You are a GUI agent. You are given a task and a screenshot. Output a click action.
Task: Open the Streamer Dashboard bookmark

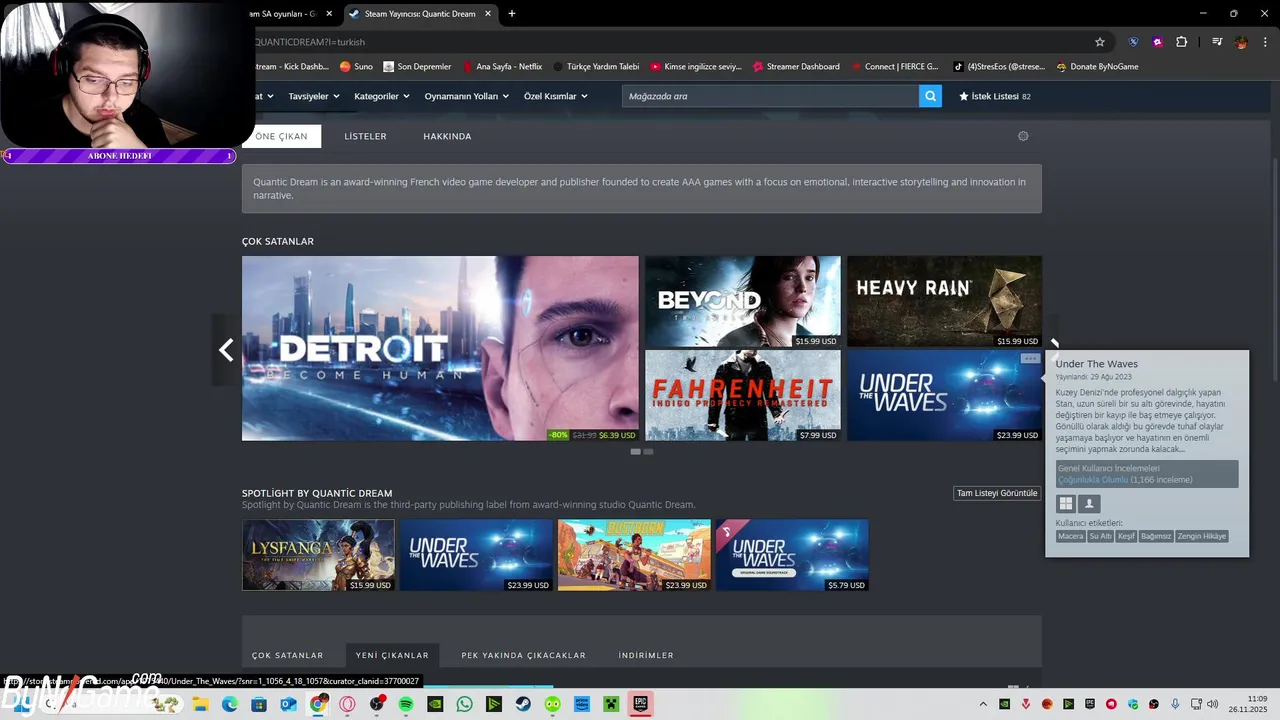click(x=796, y=67)
